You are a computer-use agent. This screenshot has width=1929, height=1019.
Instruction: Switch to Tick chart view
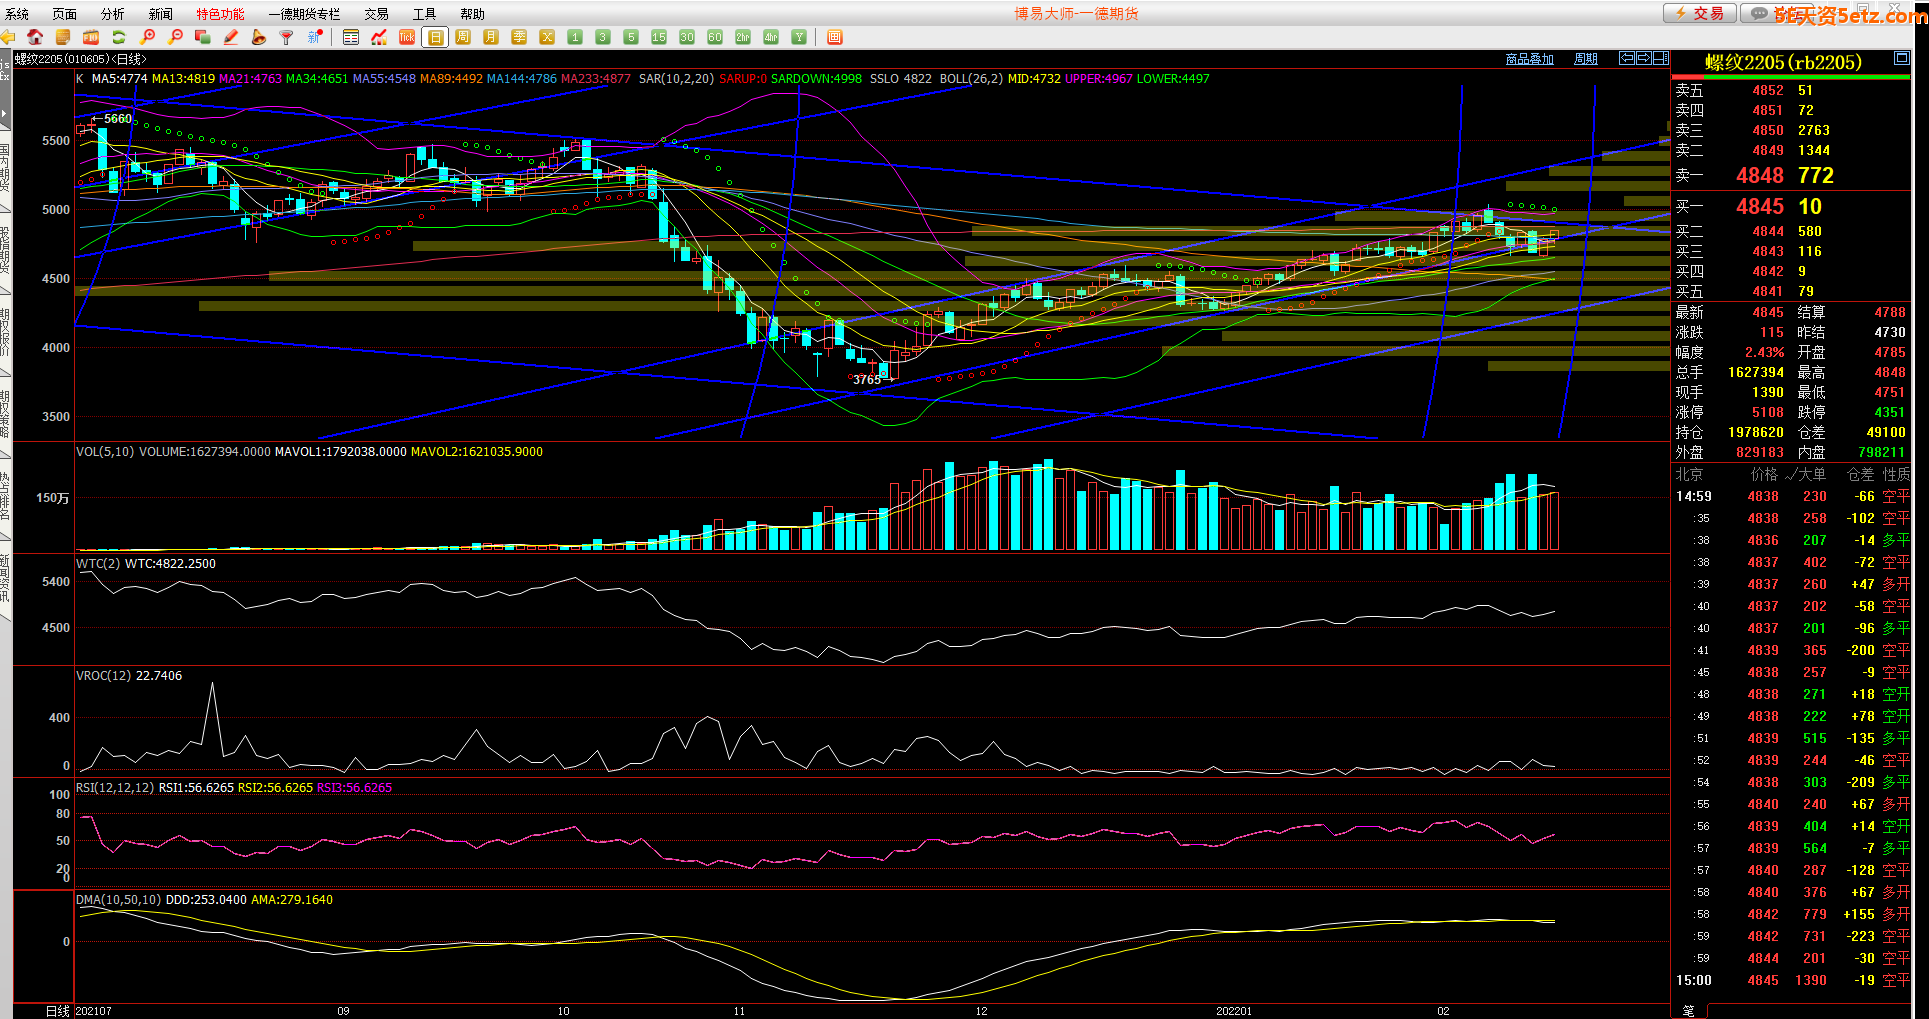tap(407, 37)
